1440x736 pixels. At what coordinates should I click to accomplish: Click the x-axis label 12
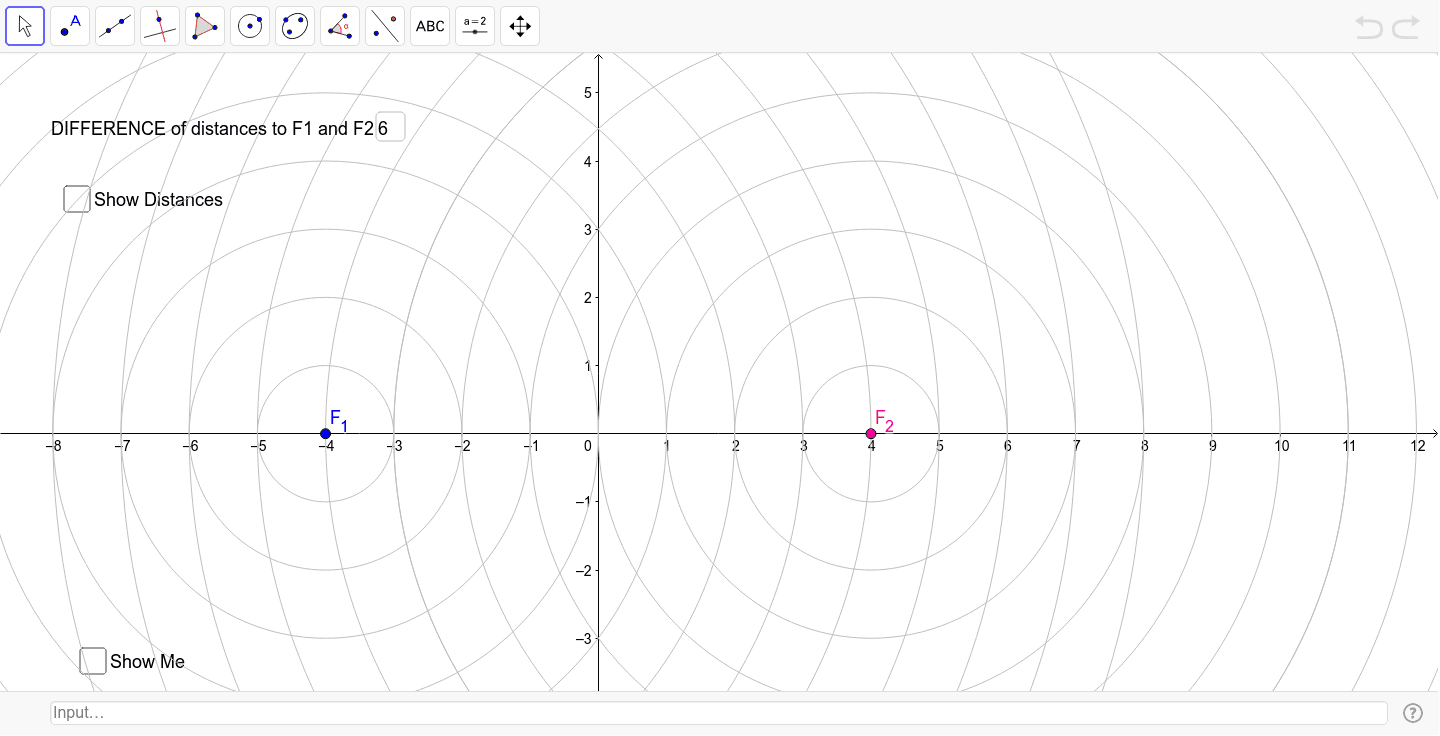1418,446
